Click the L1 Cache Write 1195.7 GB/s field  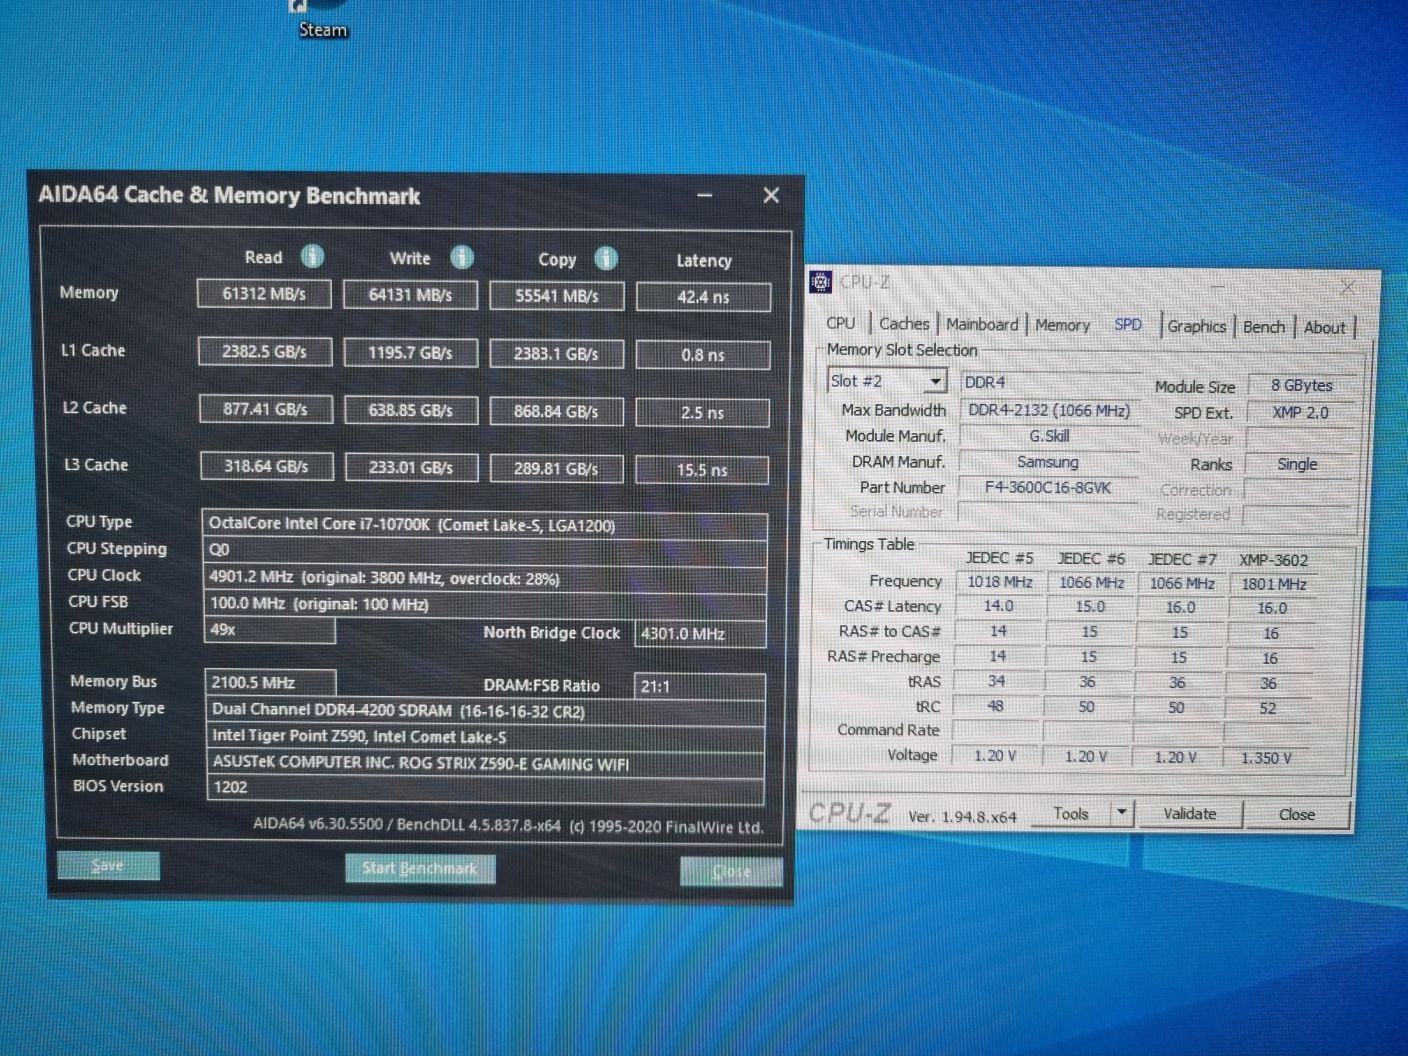coord(410,353)
